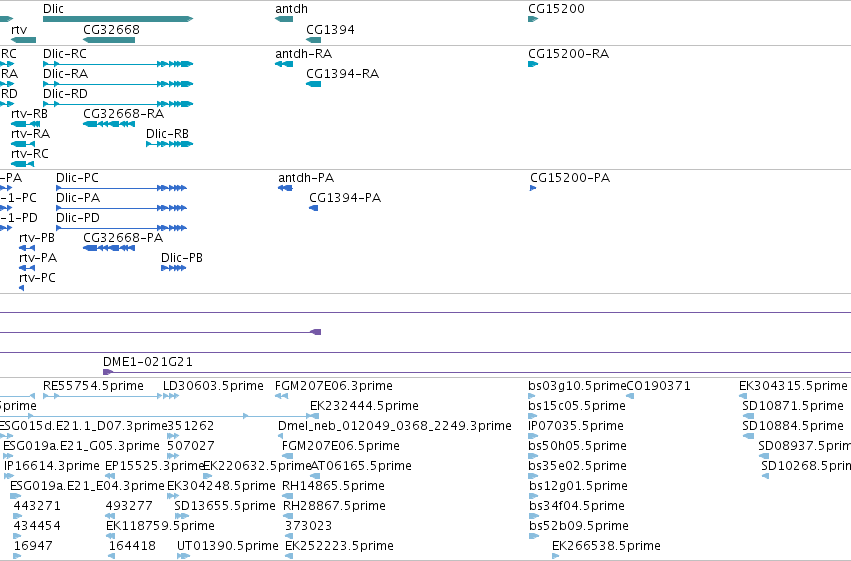Select the bs34f04.5prime EST
851x561 pixels.
click(534, 516)
